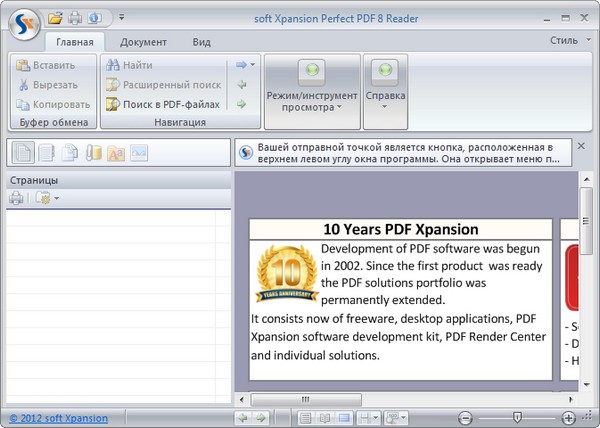600x428 pixels.
Task: Click the horizontal scrollbar left arrow
Action: tap(241, 400)
